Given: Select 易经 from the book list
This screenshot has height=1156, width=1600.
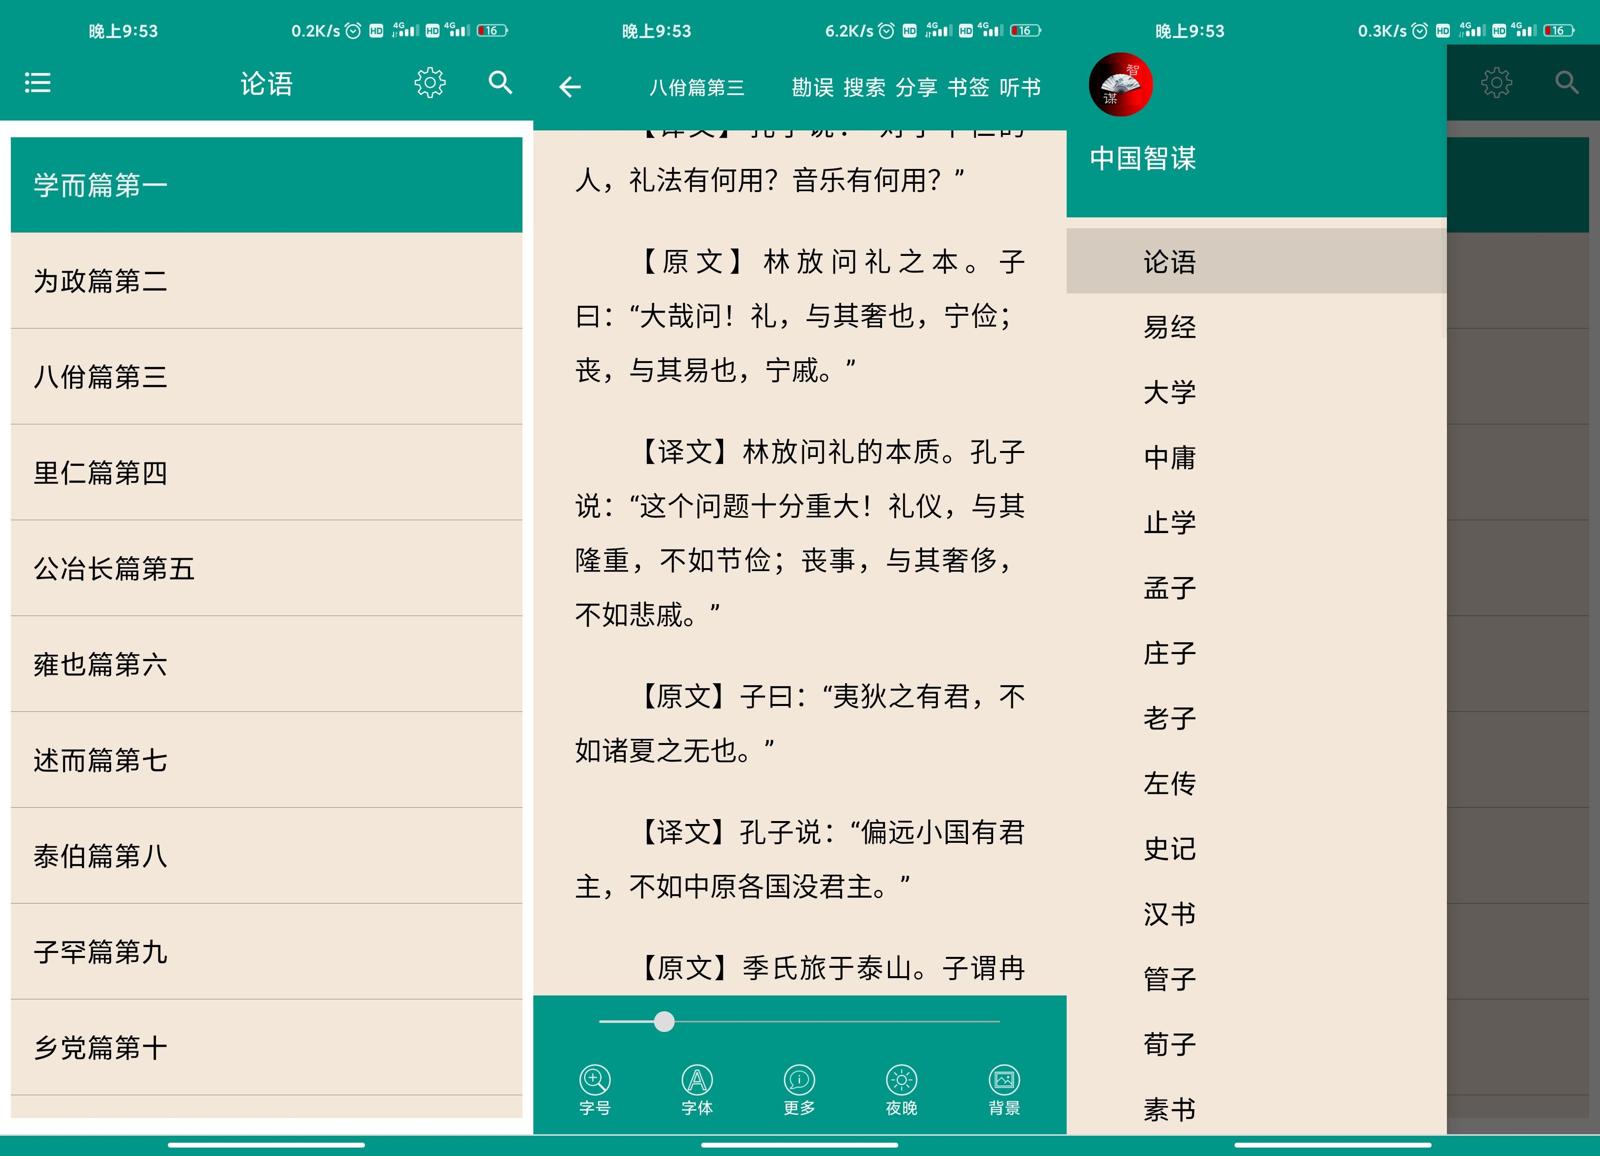Looking at the screenshot, I should (1168, 326).
